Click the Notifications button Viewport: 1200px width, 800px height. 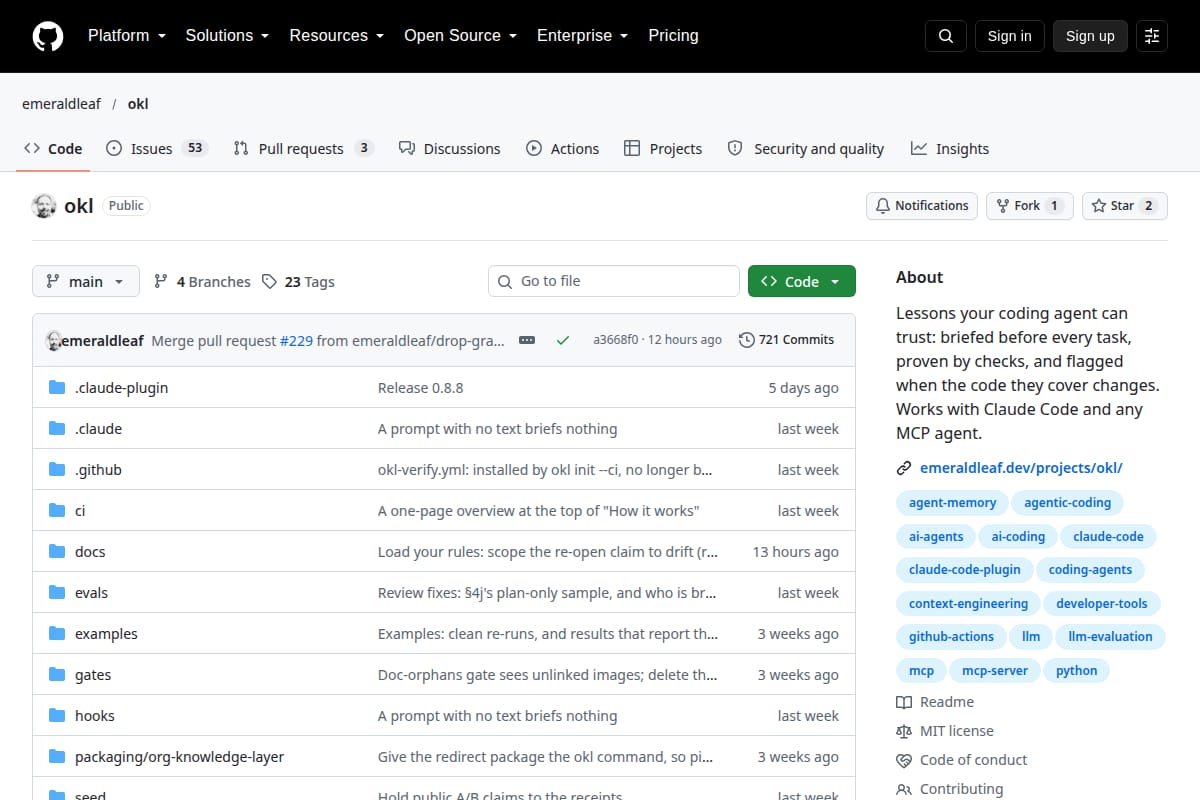click(x=922, y=206)
